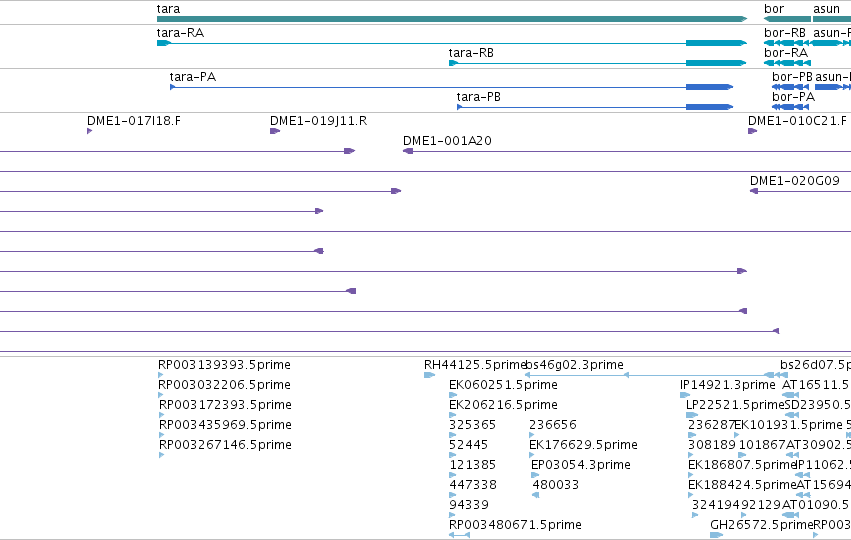
Task: Click the 236656 feature label
Action: tap(552, 424)
